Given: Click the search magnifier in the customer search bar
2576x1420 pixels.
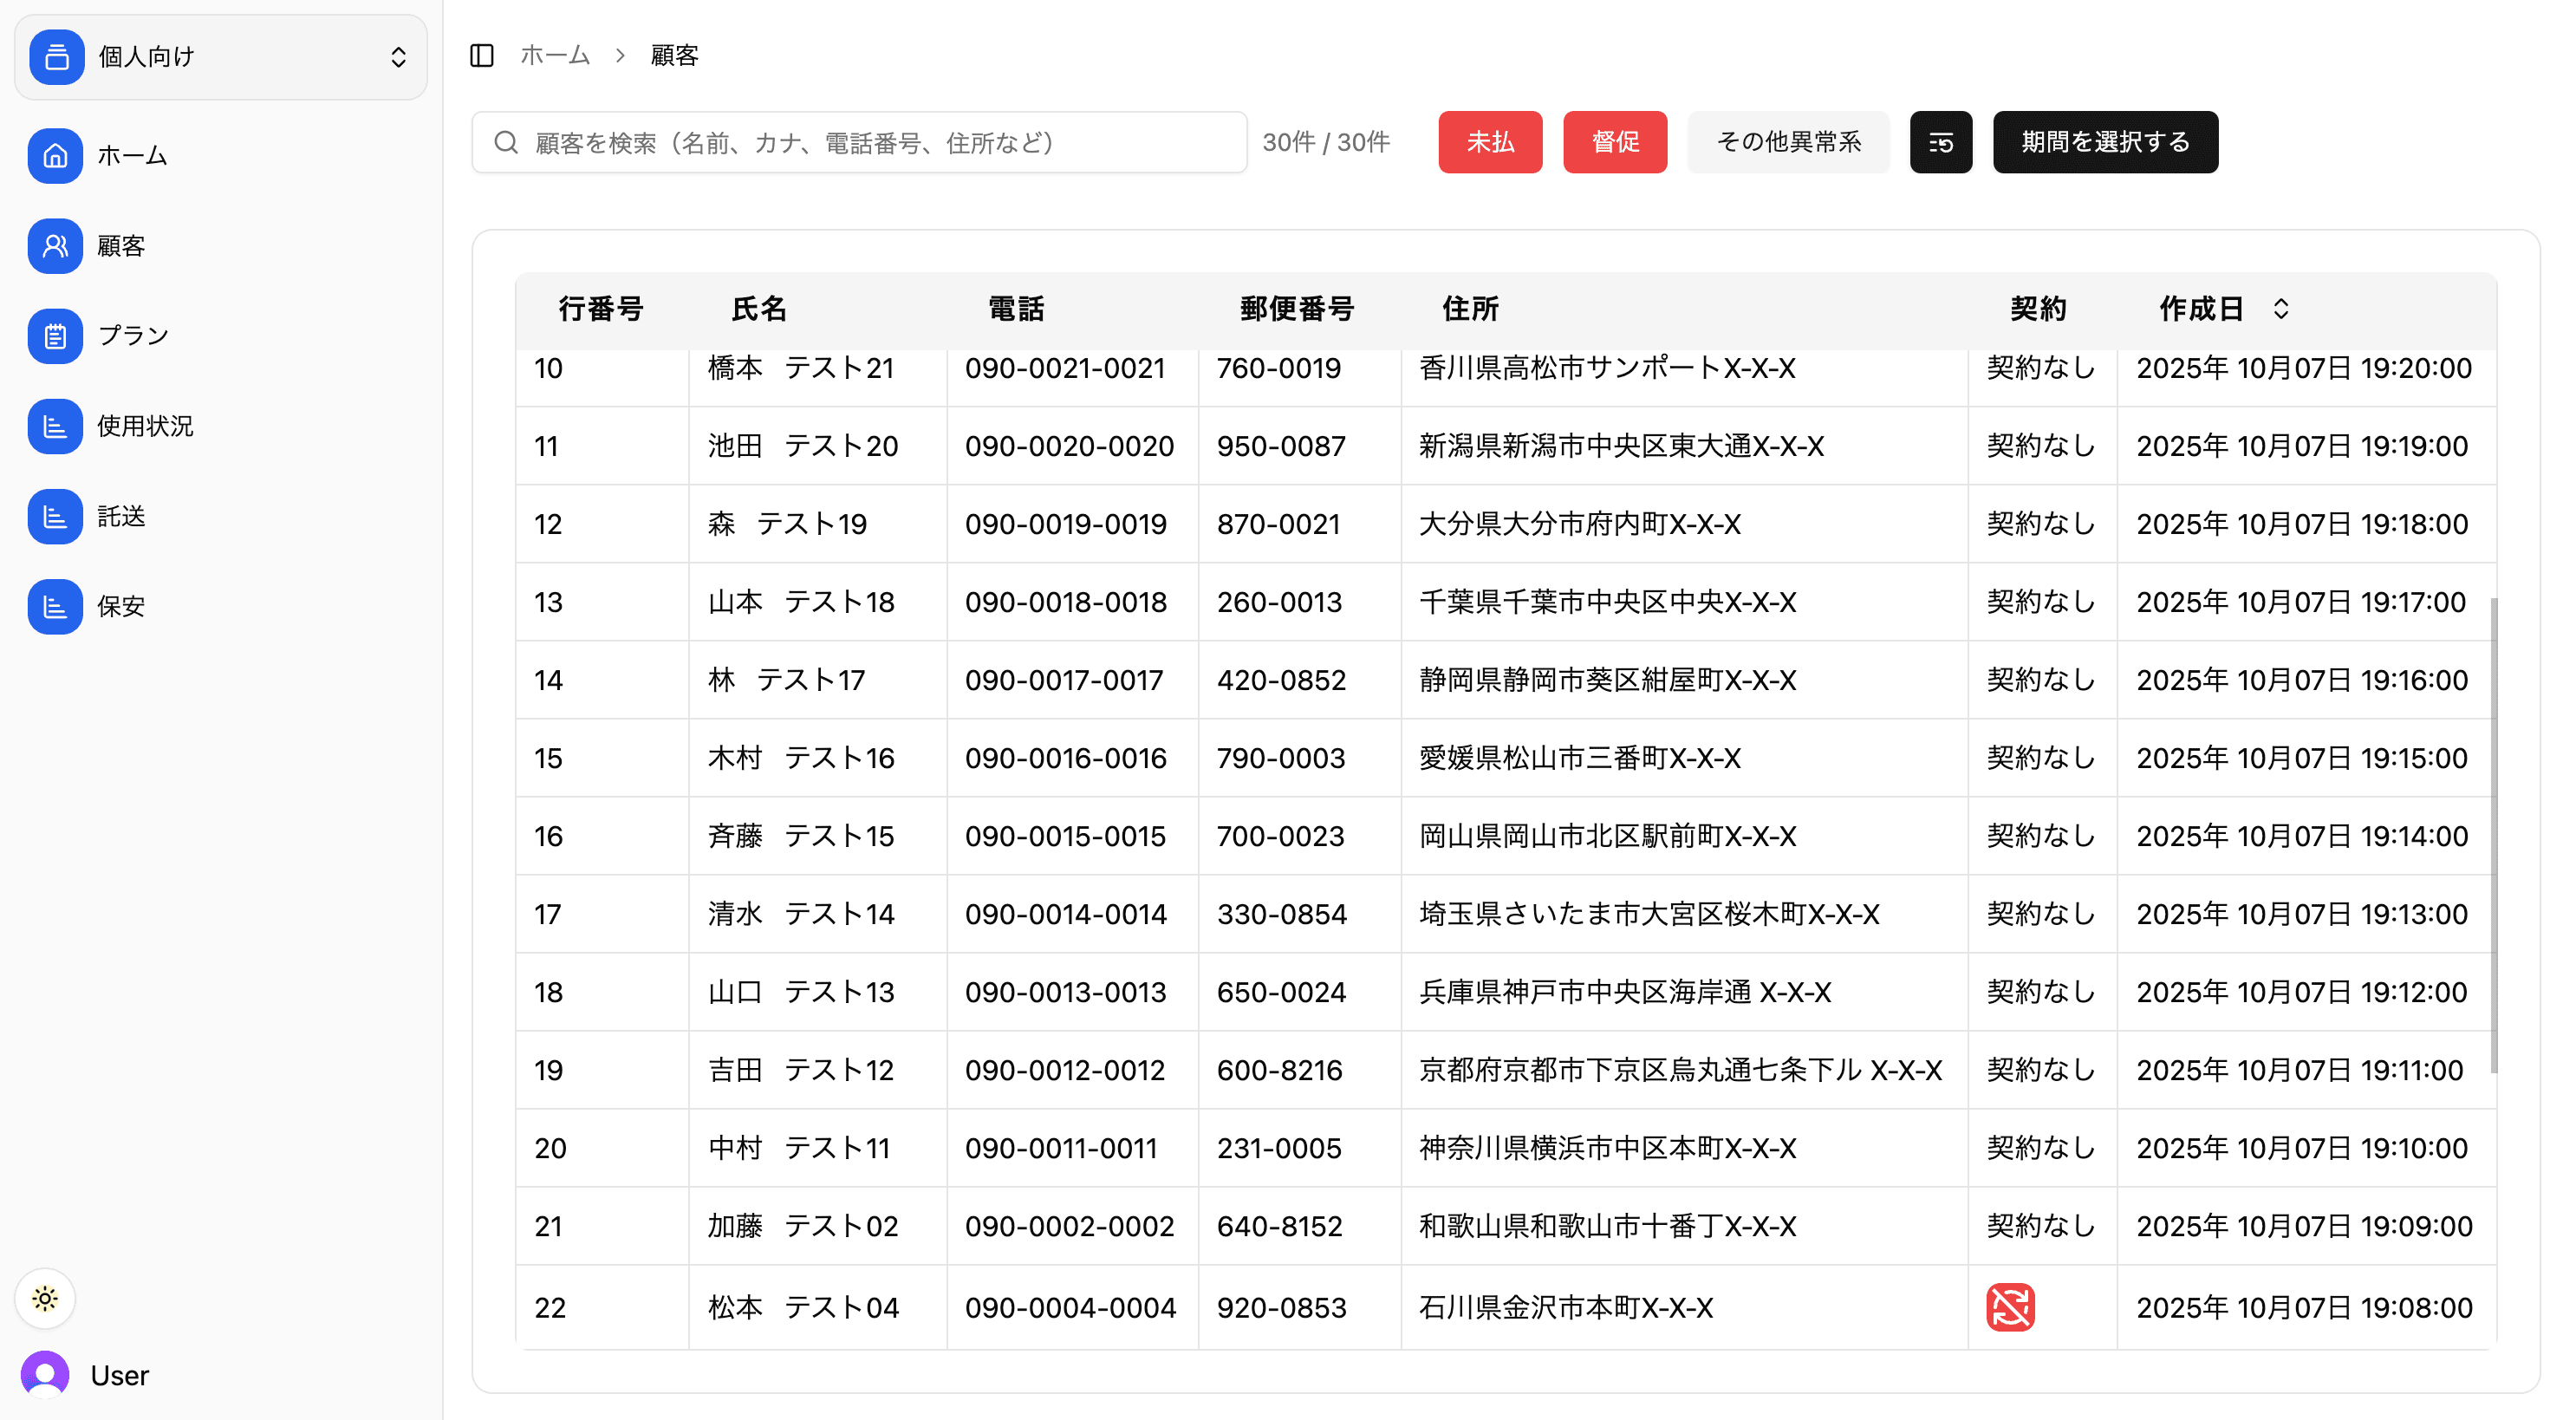Looking at the screenshot, I should [505, 142].
